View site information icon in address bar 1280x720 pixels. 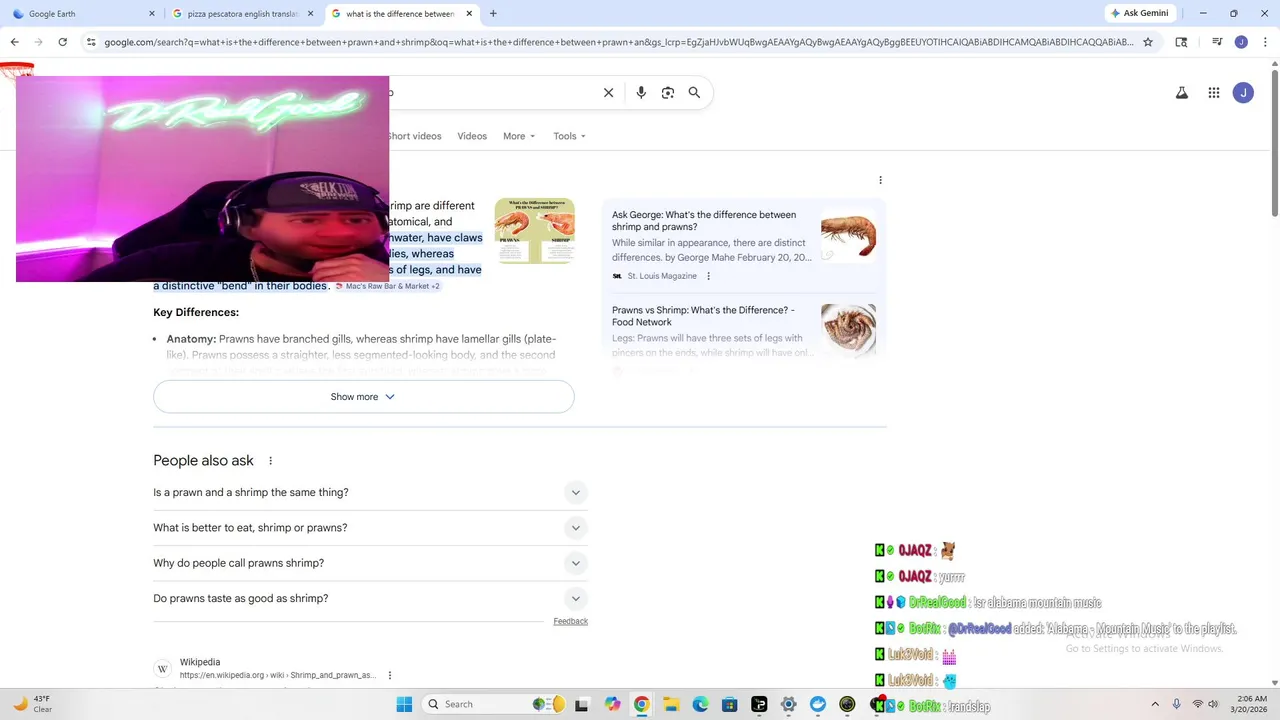91,42
